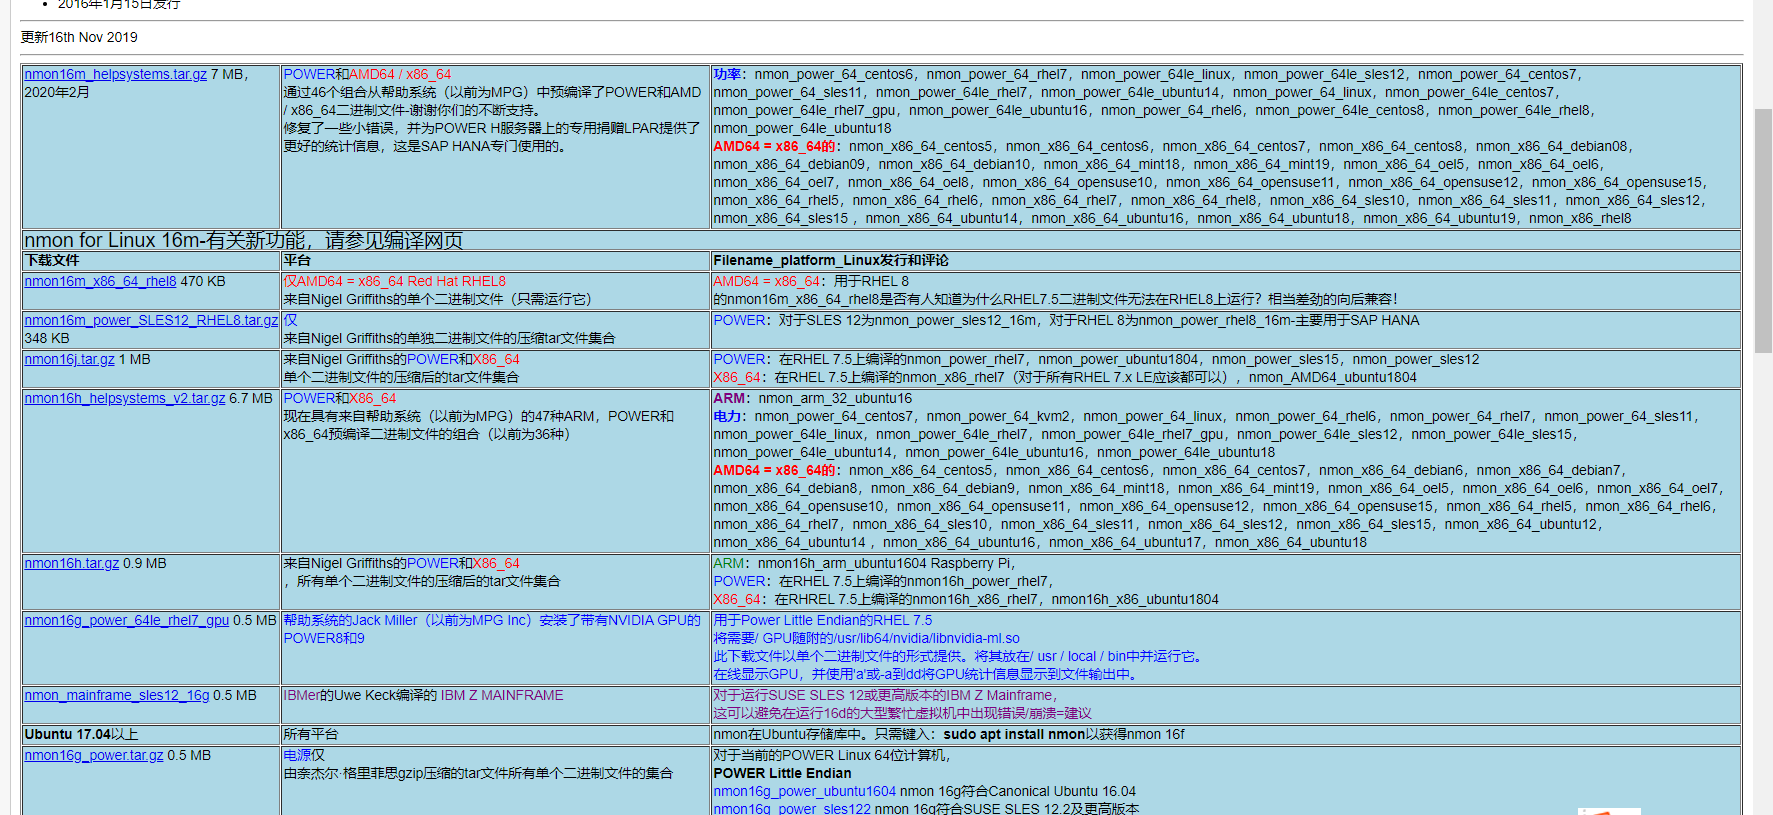Image resolution: width=1773 pixels, height=815 pixels.
Task: Select 'sudo apt install nmon' command text
Action: (x=1014, y=734)
